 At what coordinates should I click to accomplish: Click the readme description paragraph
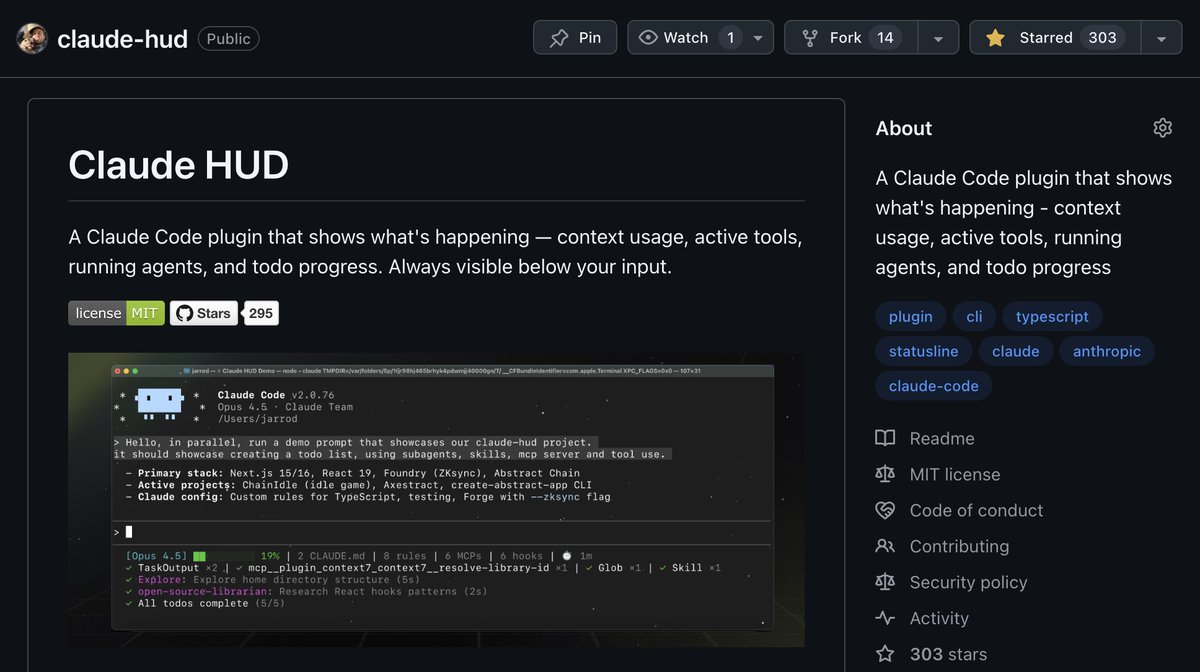435,253
